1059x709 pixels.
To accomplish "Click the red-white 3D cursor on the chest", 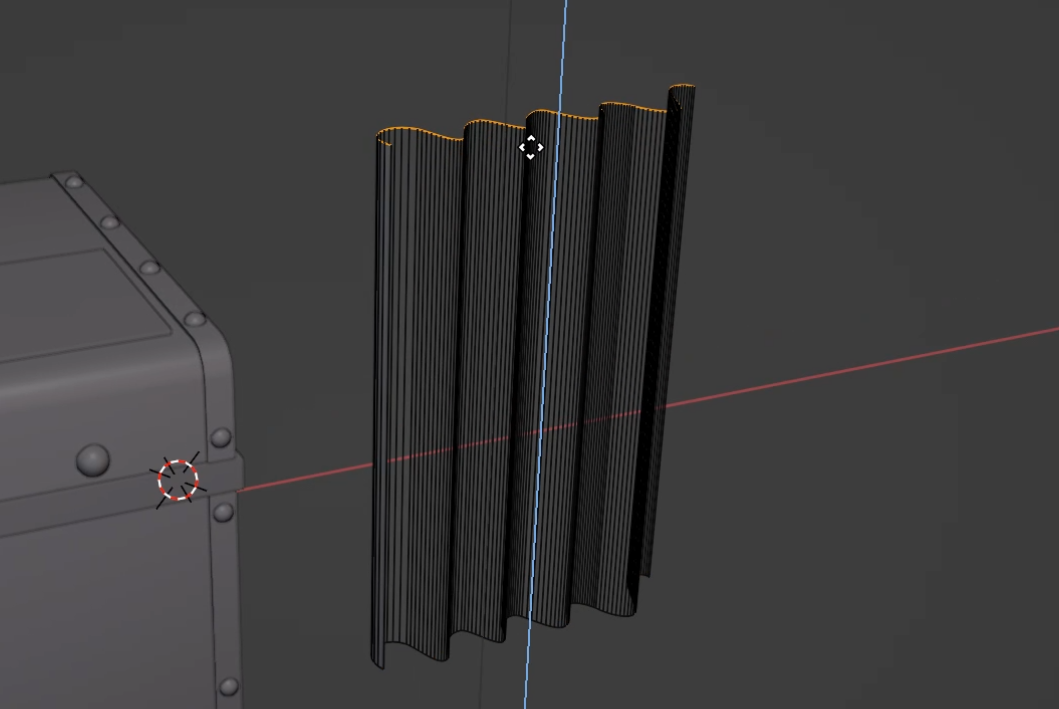I will pyautogui.click(x=178, y=480).
